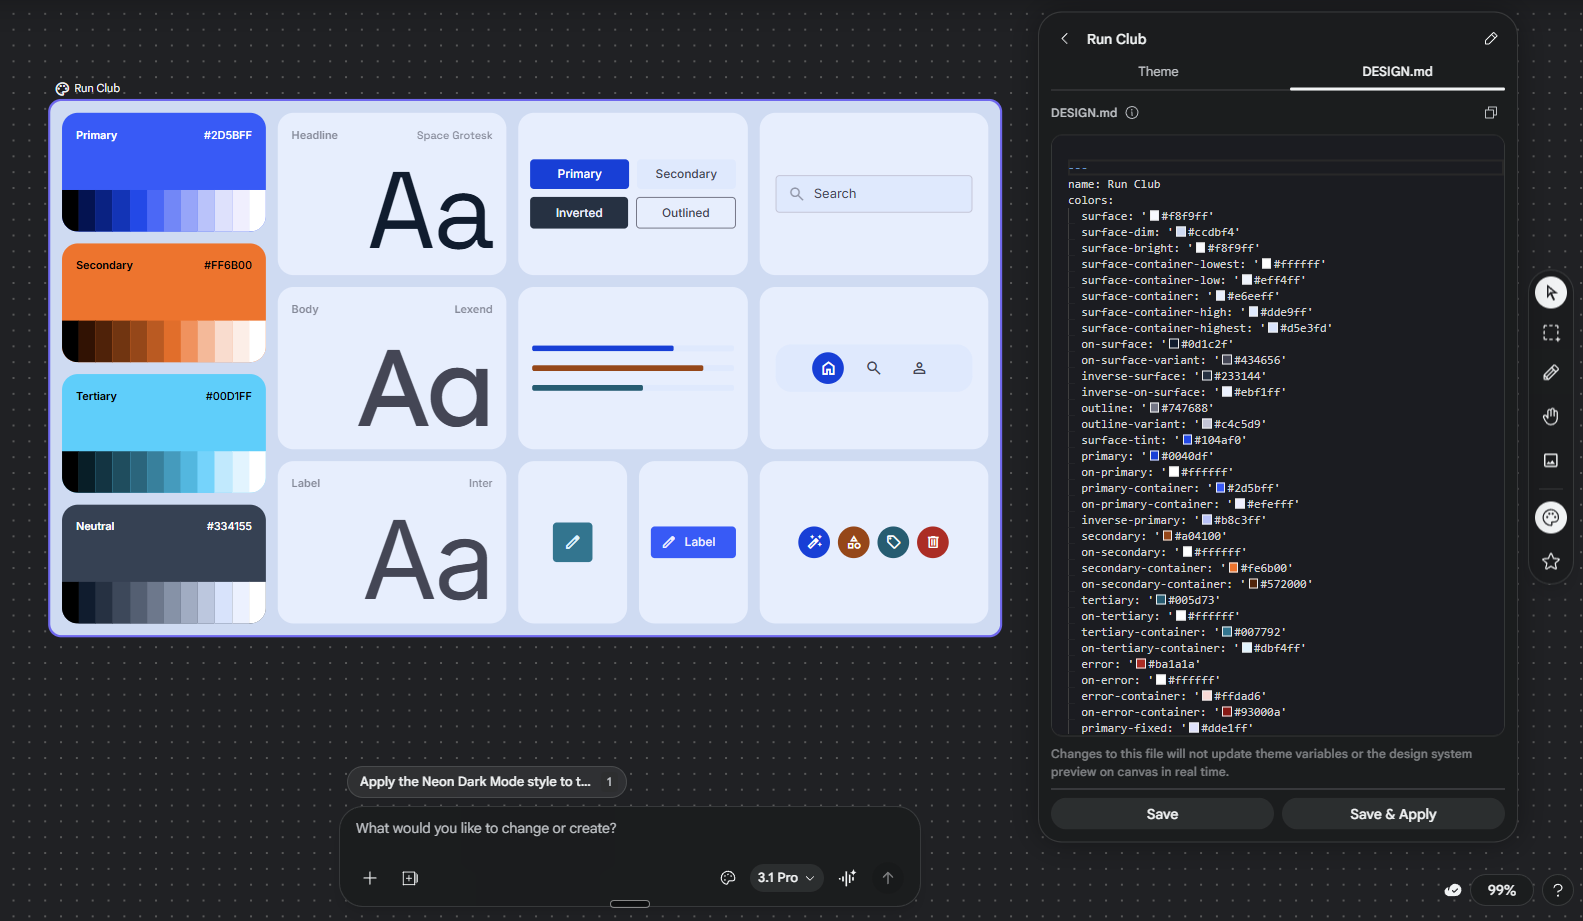
Task: Click the 99% zoom level control
Action: pos(1502,890)
